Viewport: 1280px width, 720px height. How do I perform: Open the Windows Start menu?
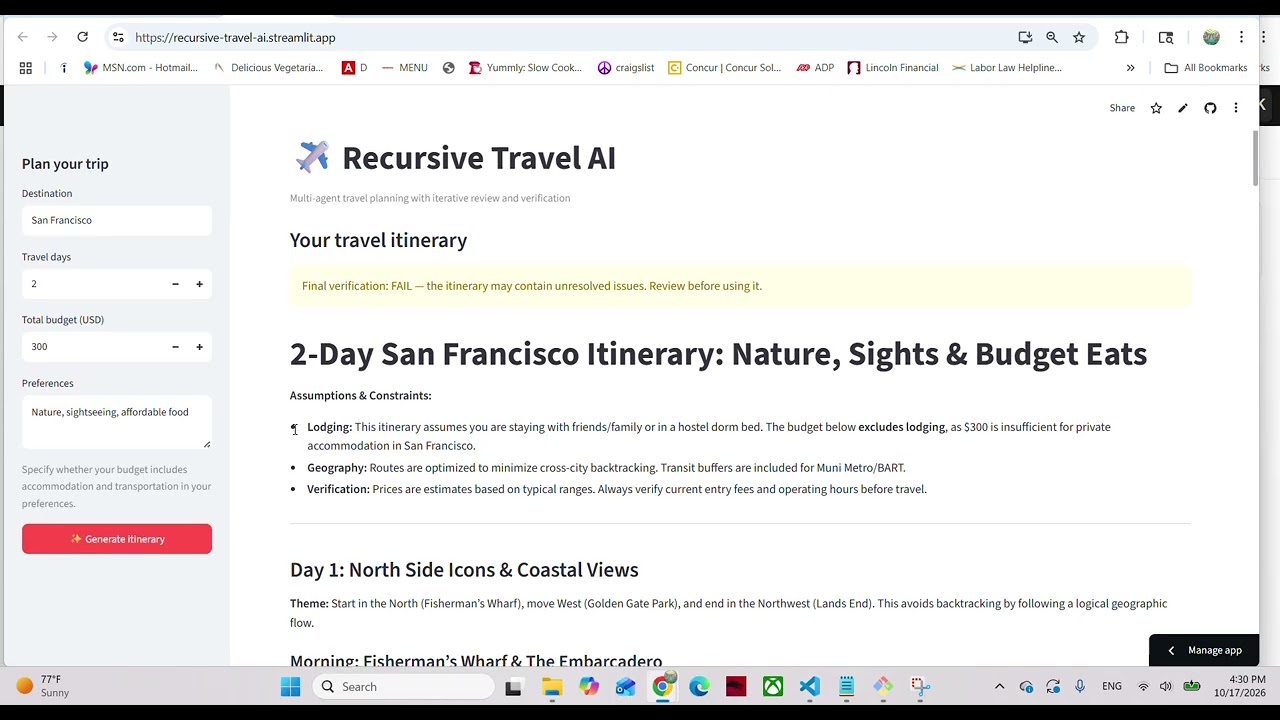point(291,687)
